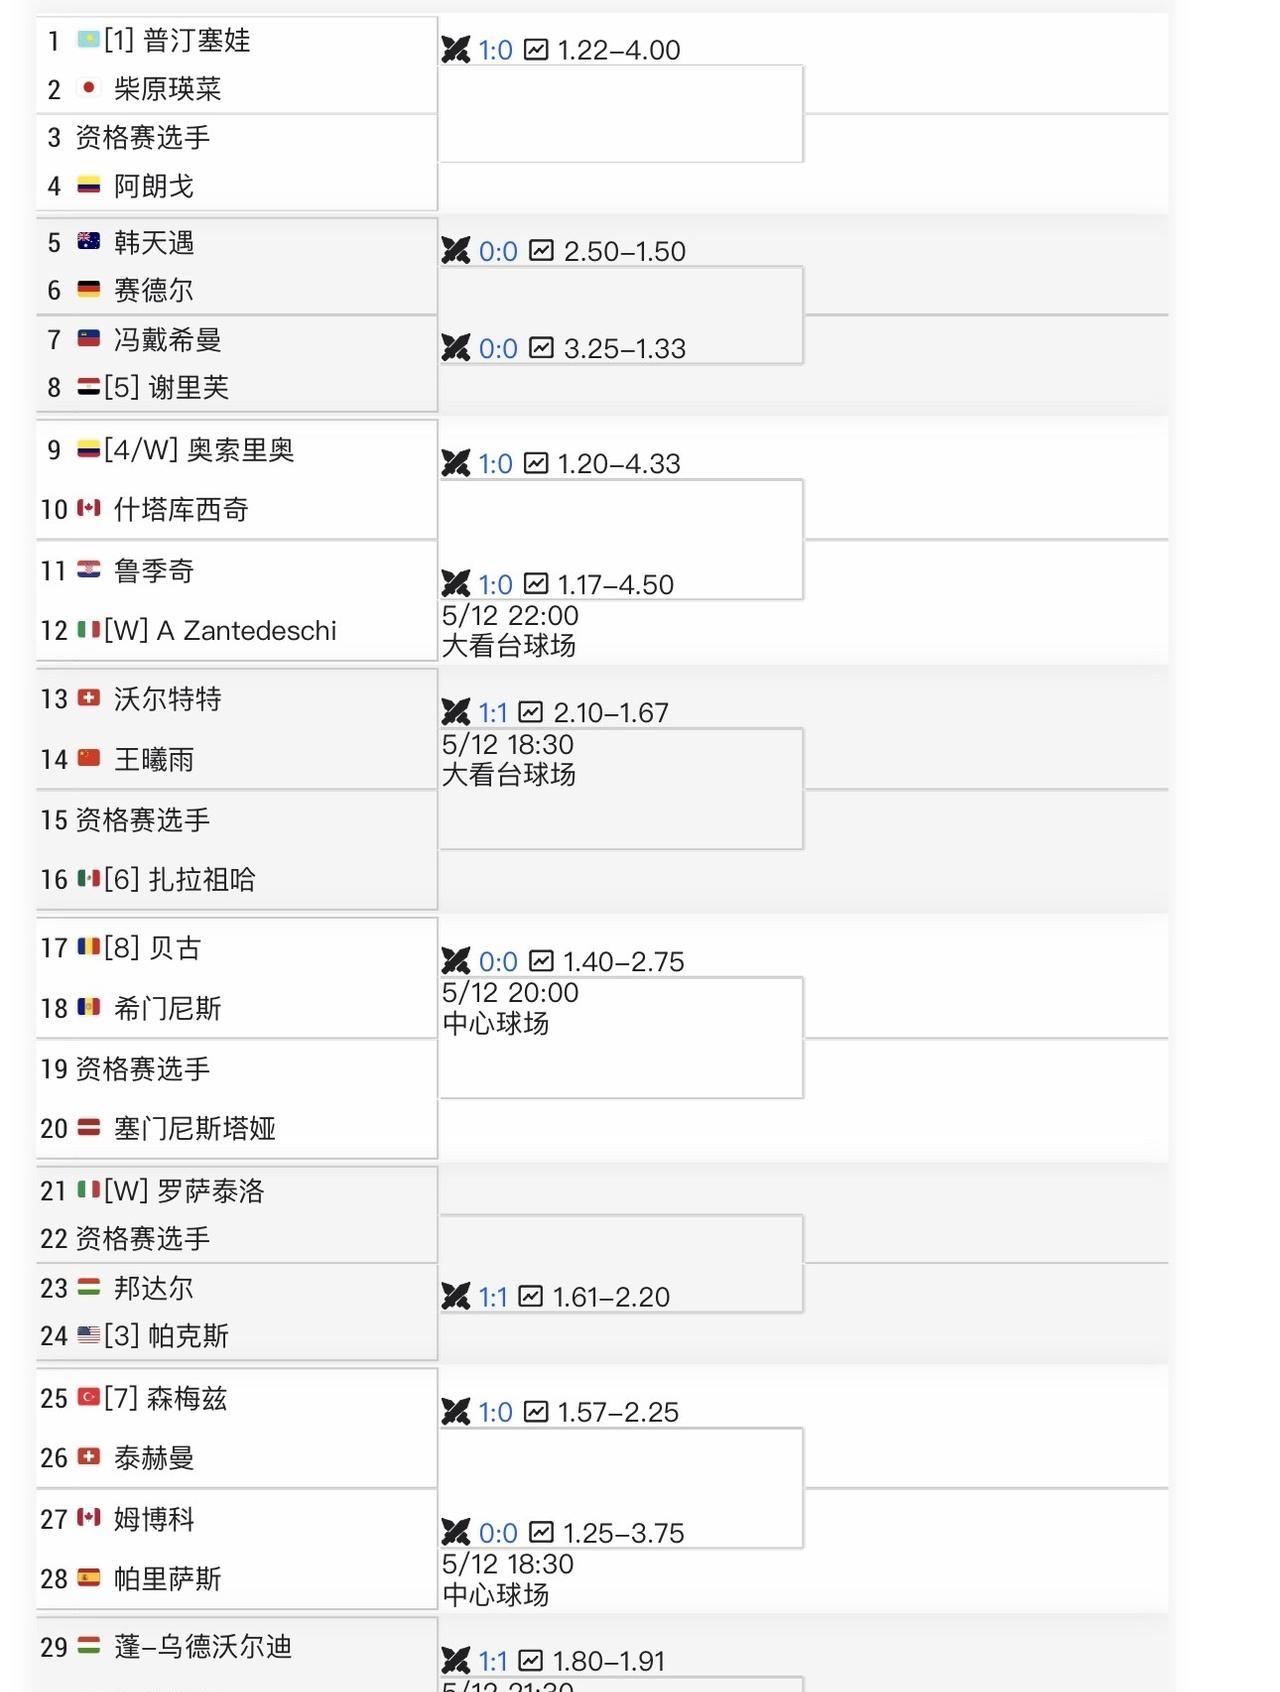Open odds chart icon beside 1.22–4.00

point(536,49)
